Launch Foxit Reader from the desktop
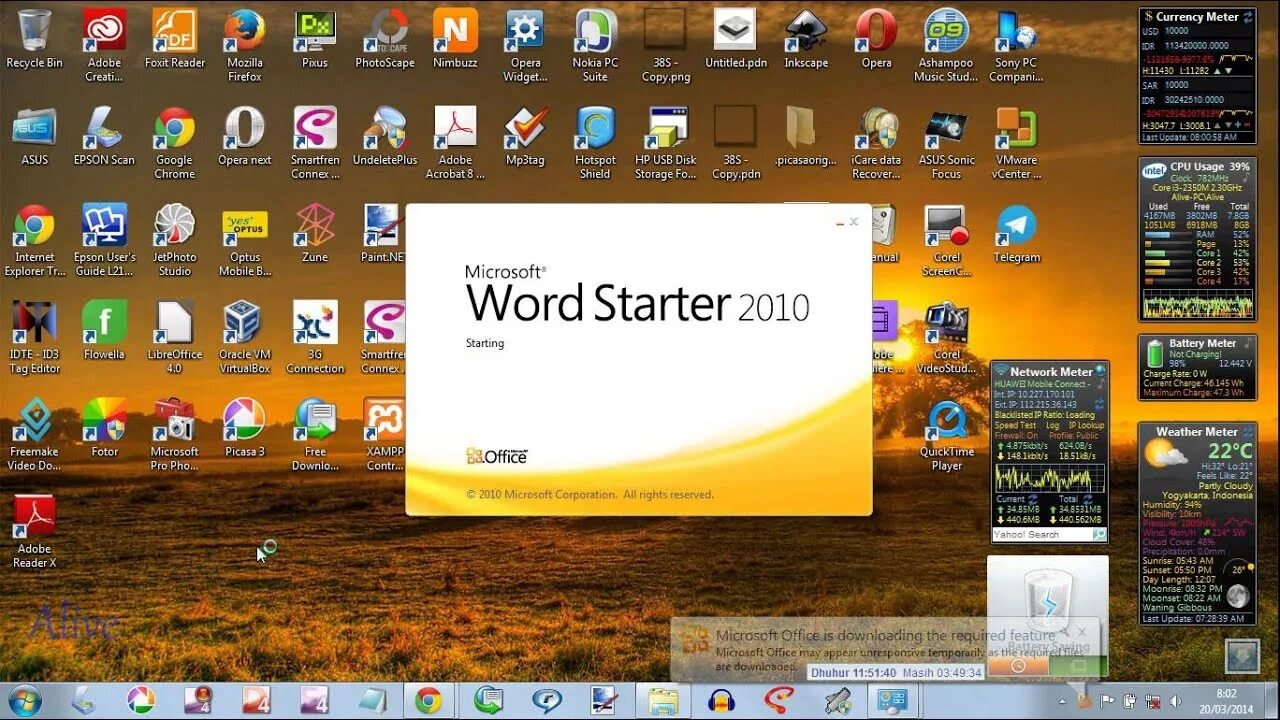Screen dimensions: 1280x720 pyautogui.click(x=174, y=40)
